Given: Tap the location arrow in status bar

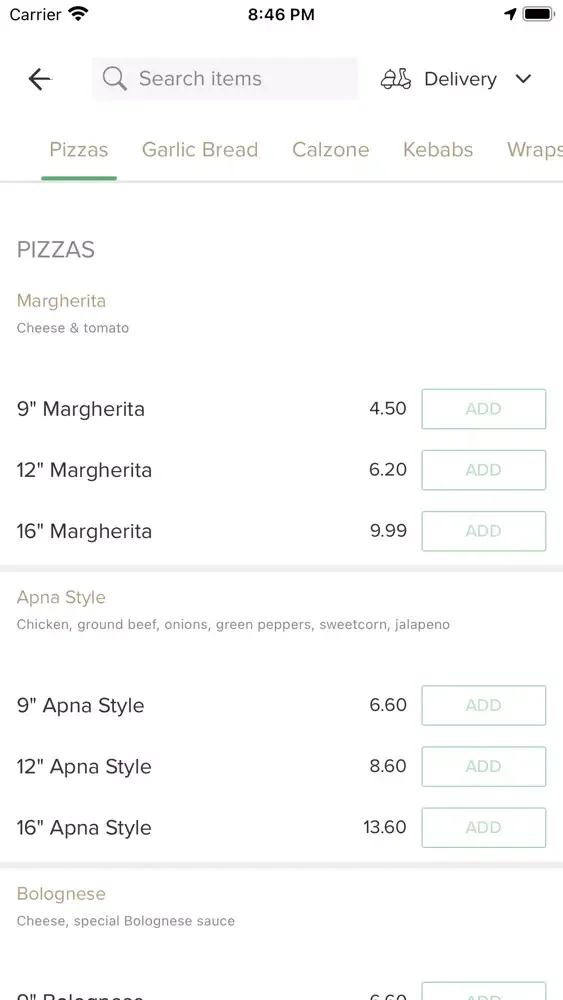Looking at the screenshot, I should pos(510,14).
